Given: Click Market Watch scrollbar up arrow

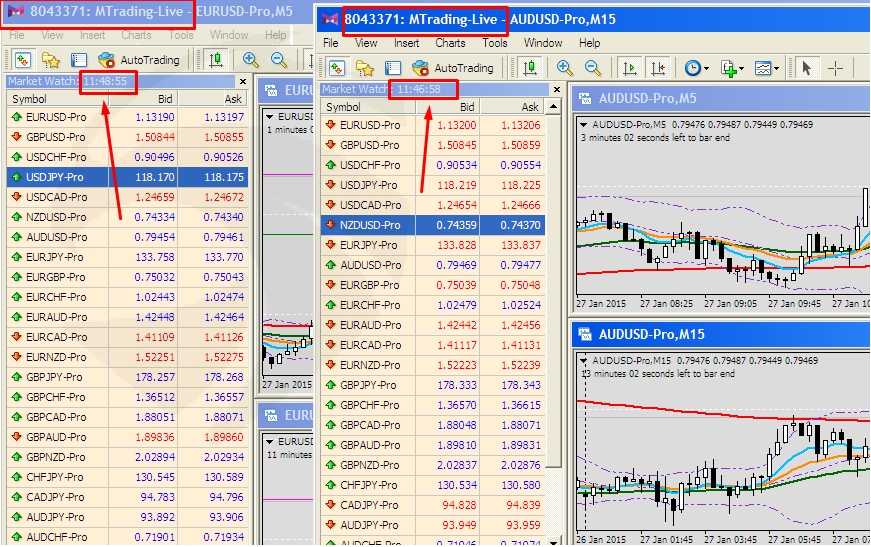Looking at the screenshot, I should pos(554,107).
